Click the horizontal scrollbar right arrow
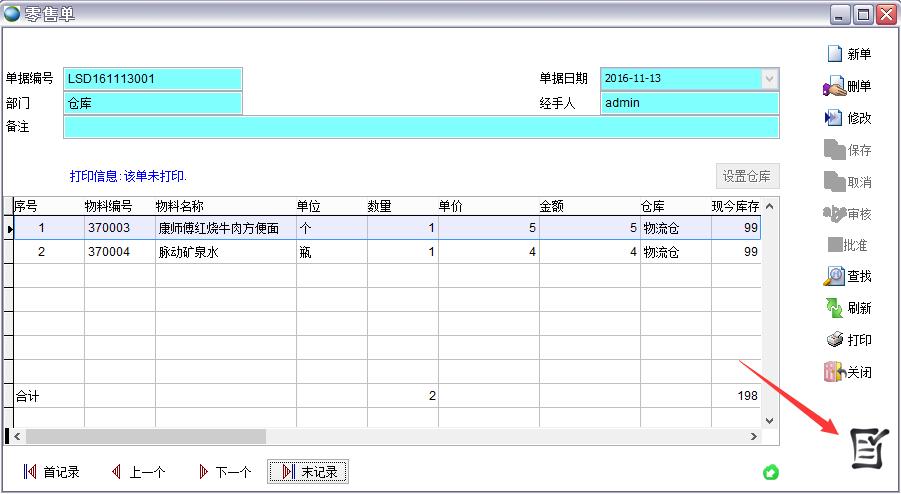 coord(755,437)
